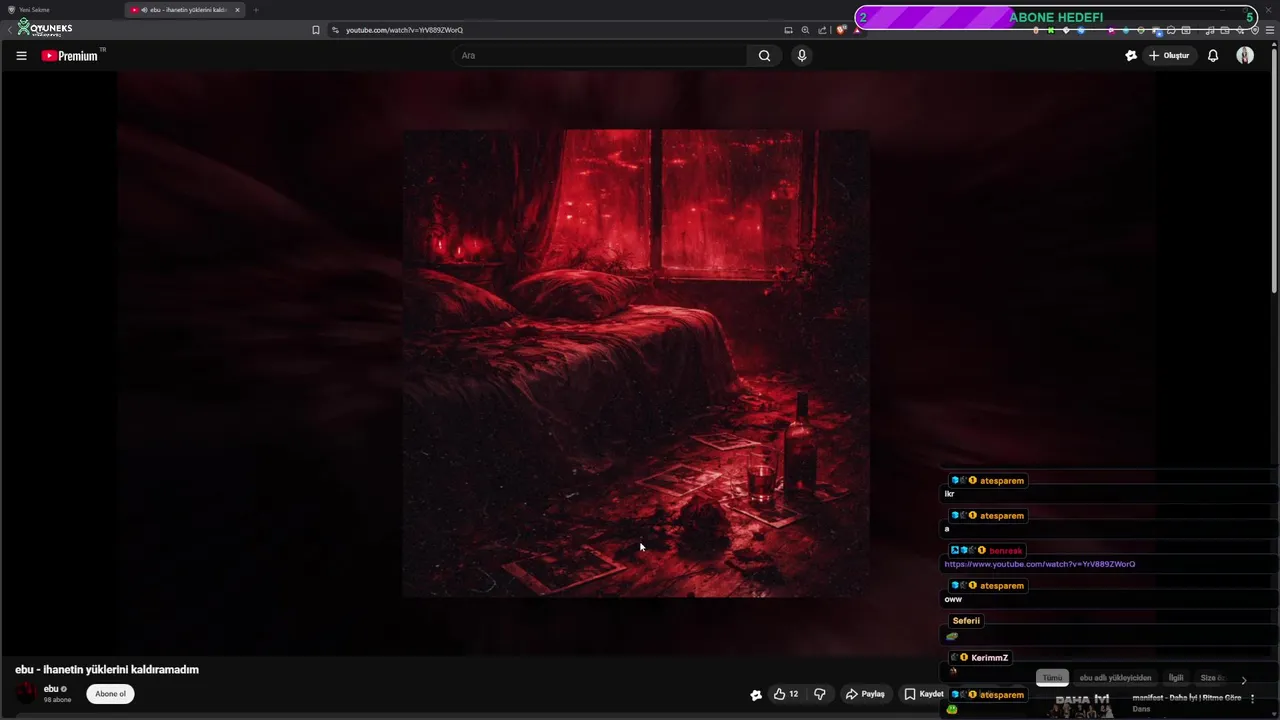1280x720 pixels.
Task: Open the browser main menu icon
Action: (x=1270, y=30)
